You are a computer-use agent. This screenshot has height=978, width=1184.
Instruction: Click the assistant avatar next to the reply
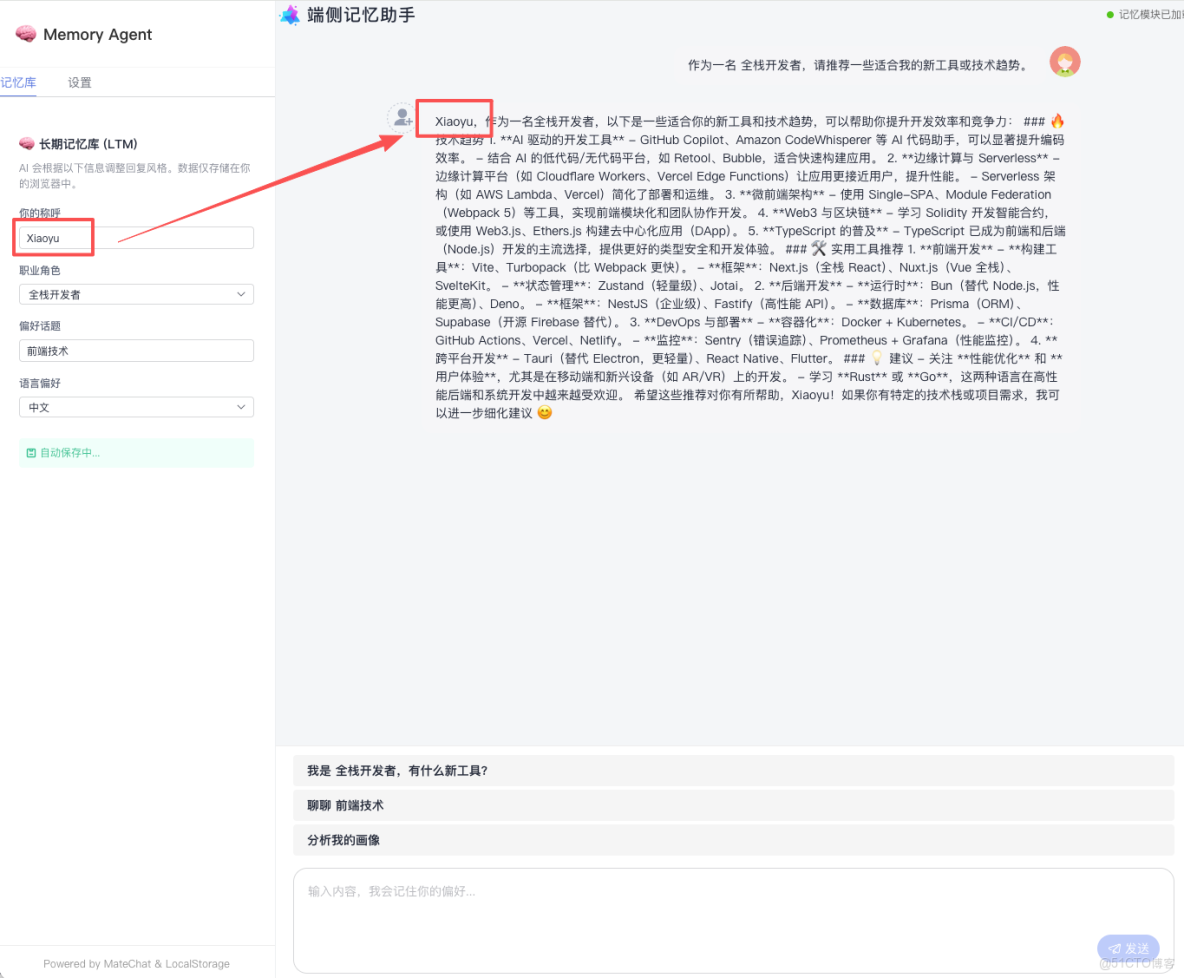coord(399,117)
